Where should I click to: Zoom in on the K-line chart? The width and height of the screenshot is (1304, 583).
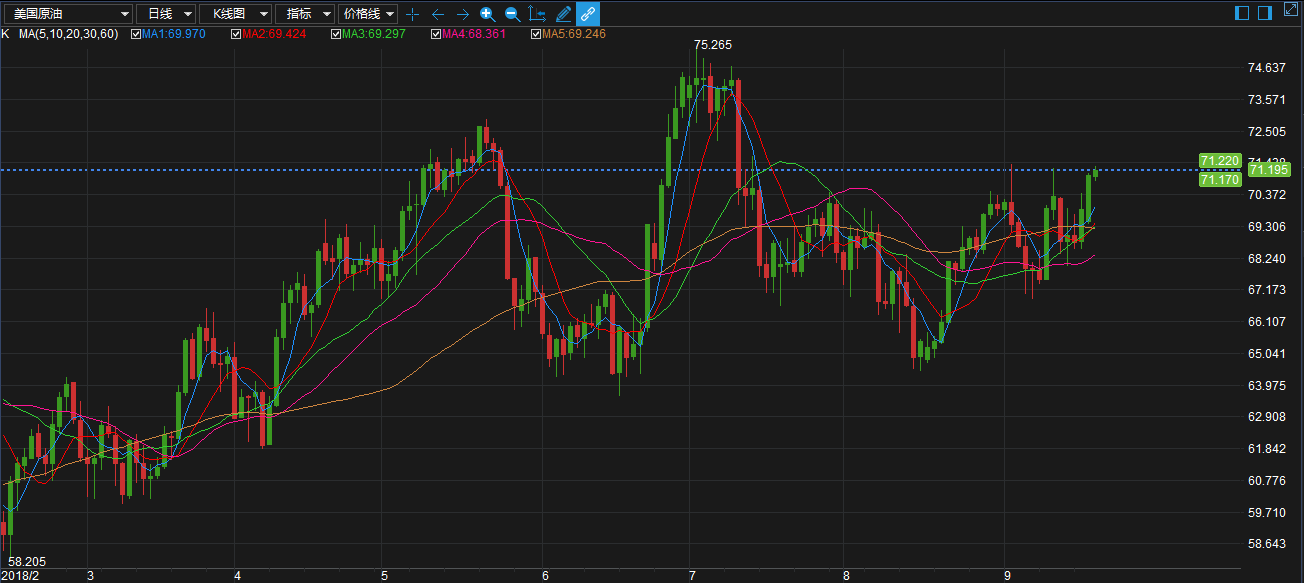pos(487,14)
